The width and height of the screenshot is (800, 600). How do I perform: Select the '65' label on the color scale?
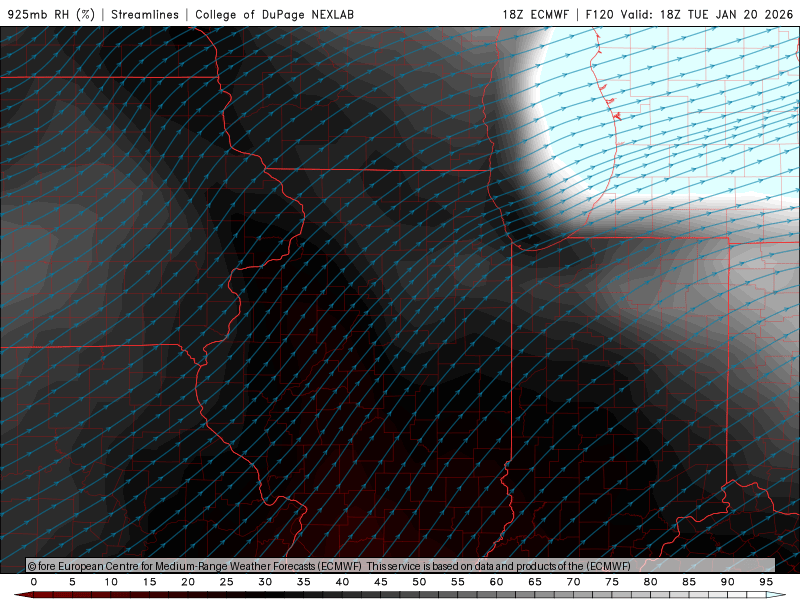click(535, 582)
